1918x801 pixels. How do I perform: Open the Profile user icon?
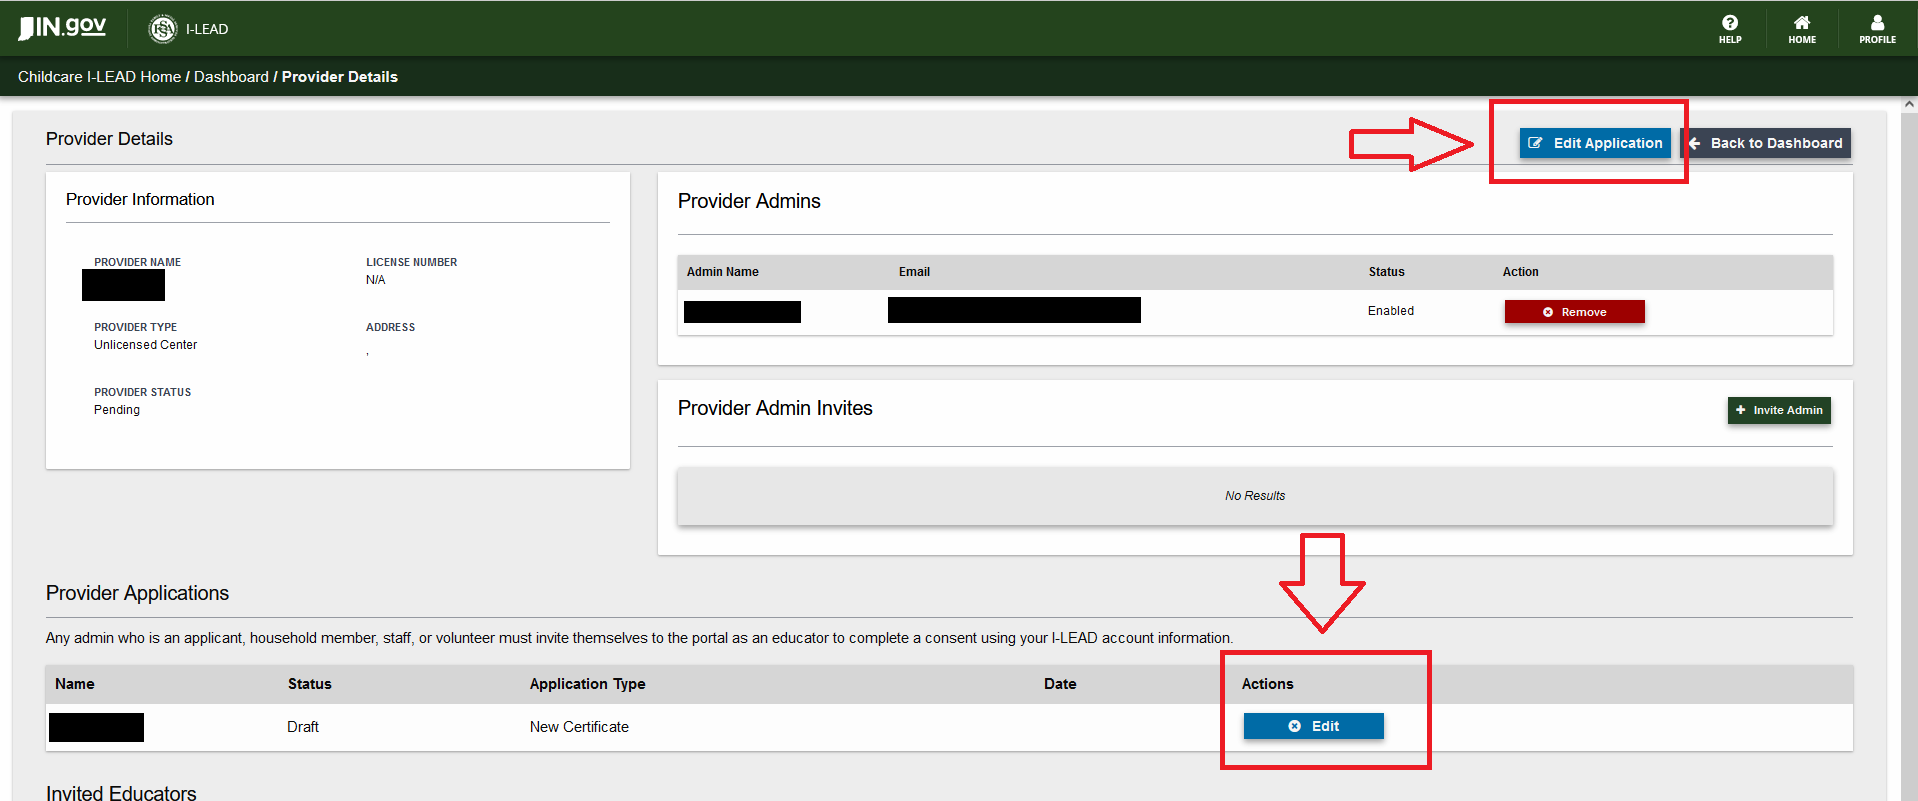coord(1876,28)
